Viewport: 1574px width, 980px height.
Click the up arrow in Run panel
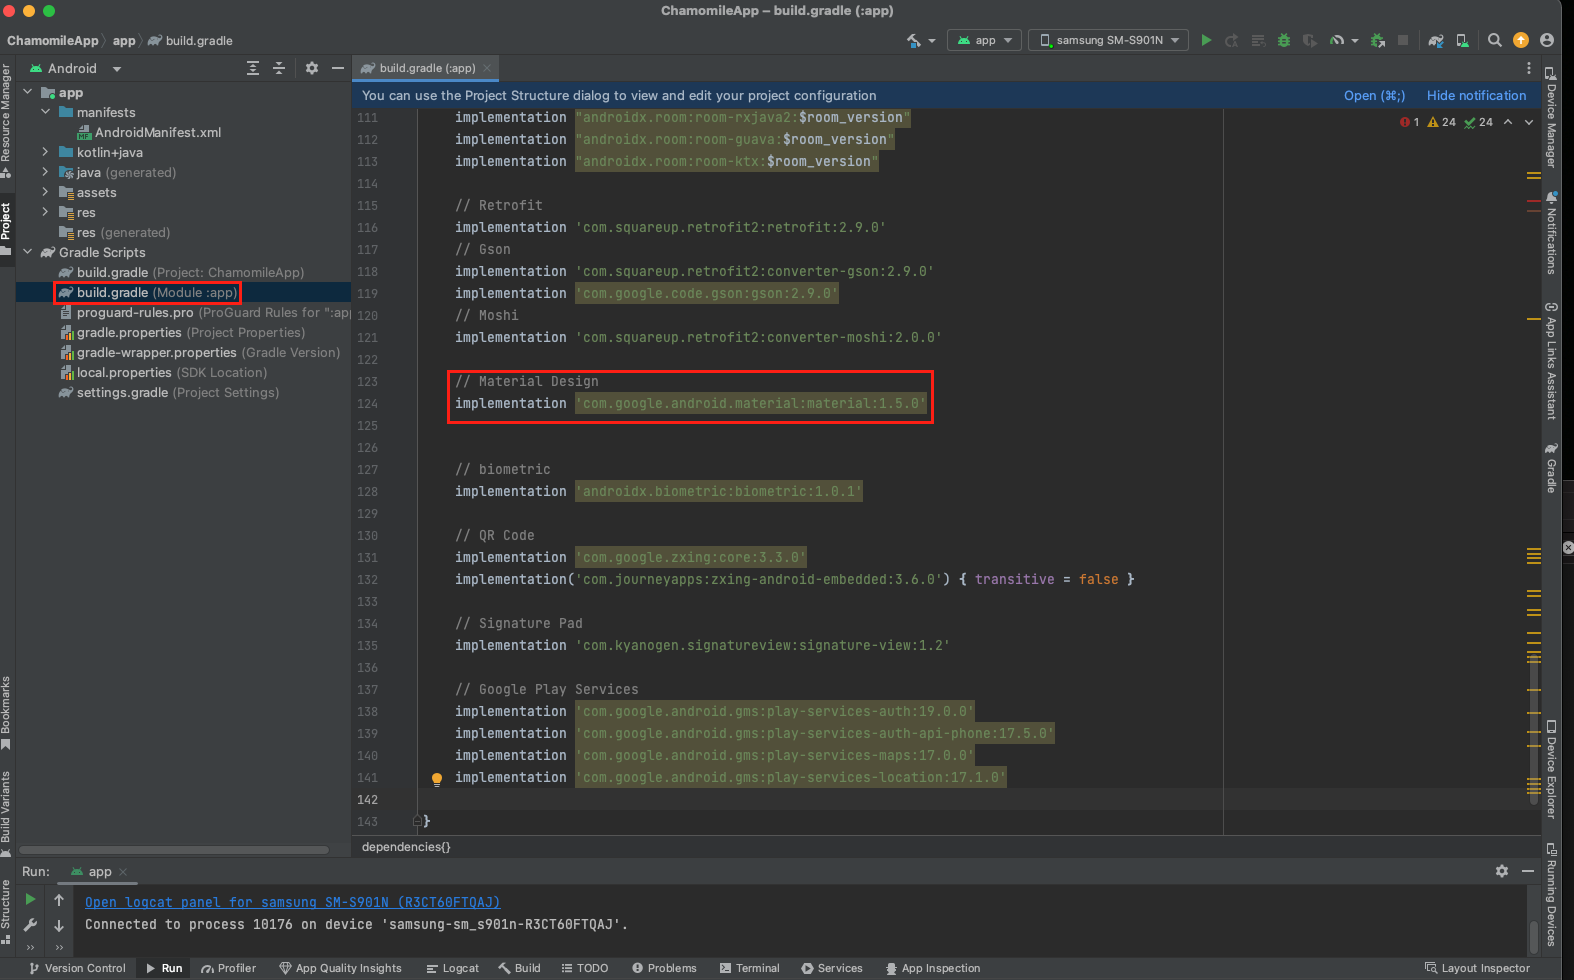(x=59, y=900)
